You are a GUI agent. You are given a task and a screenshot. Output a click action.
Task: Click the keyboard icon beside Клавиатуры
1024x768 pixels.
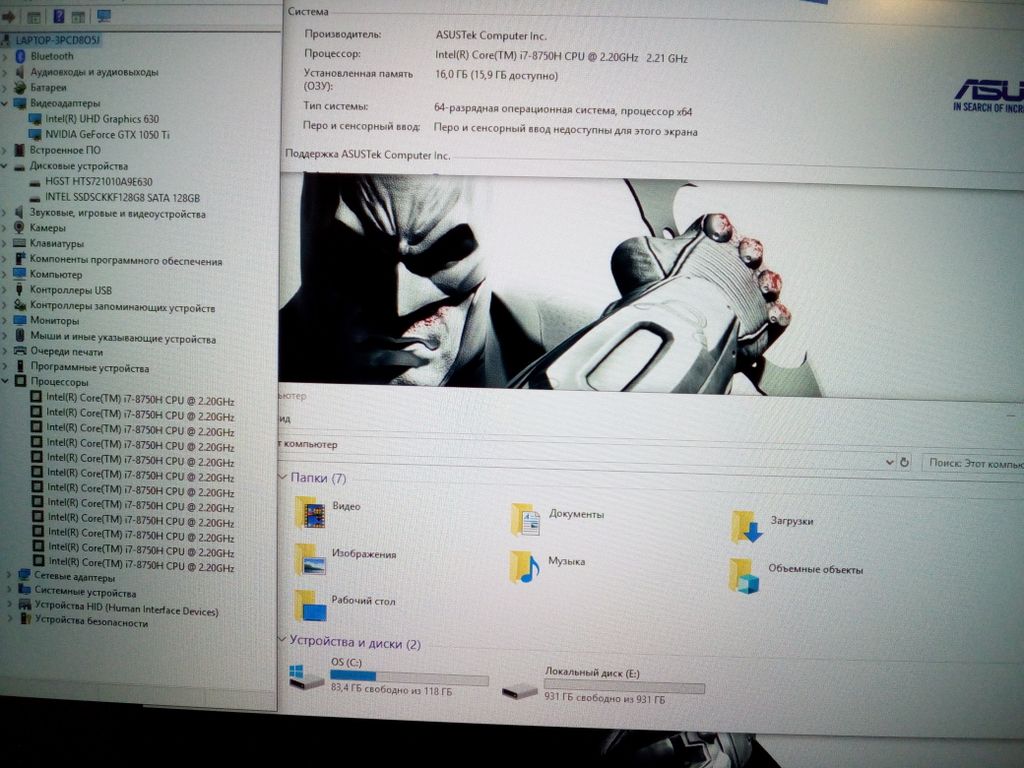pyautogui.click(x=20, y=243)
